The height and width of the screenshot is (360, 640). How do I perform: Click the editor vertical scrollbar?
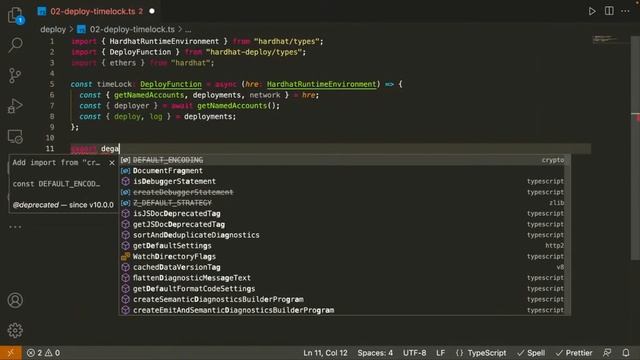pos(636,148)
